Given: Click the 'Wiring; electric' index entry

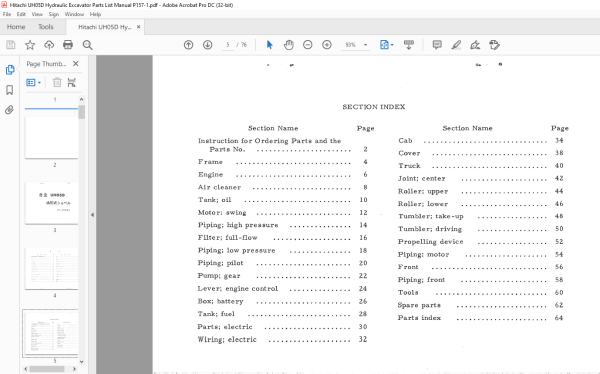Looking at the screenshot, I should point(227,339).
